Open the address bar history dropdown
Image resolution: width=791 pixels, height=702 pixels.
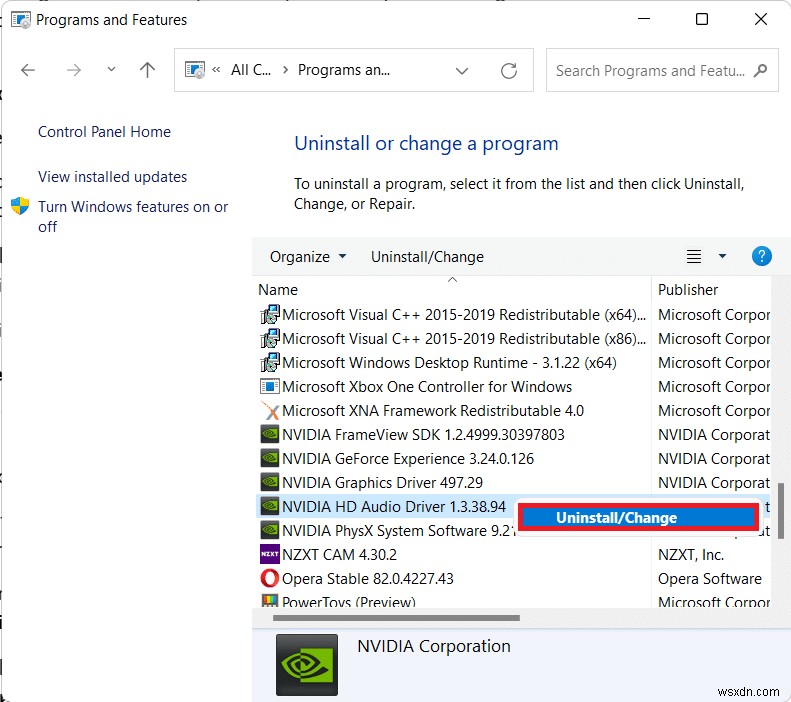point(462,71)
